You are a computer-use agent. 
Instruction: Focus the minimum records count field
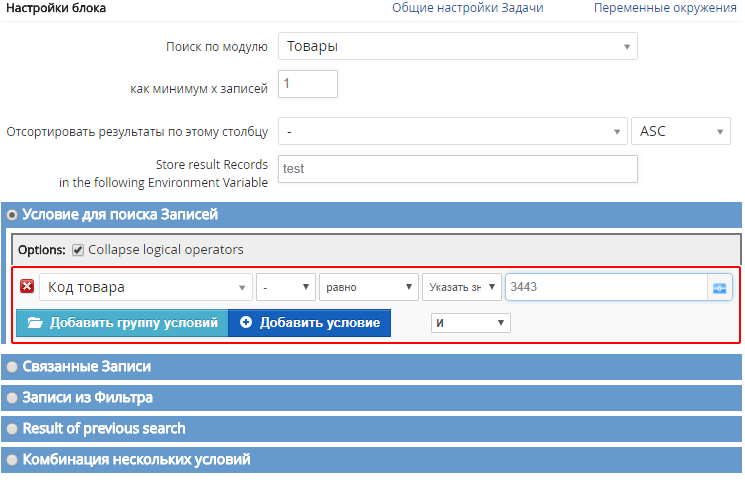coord(308,84)
